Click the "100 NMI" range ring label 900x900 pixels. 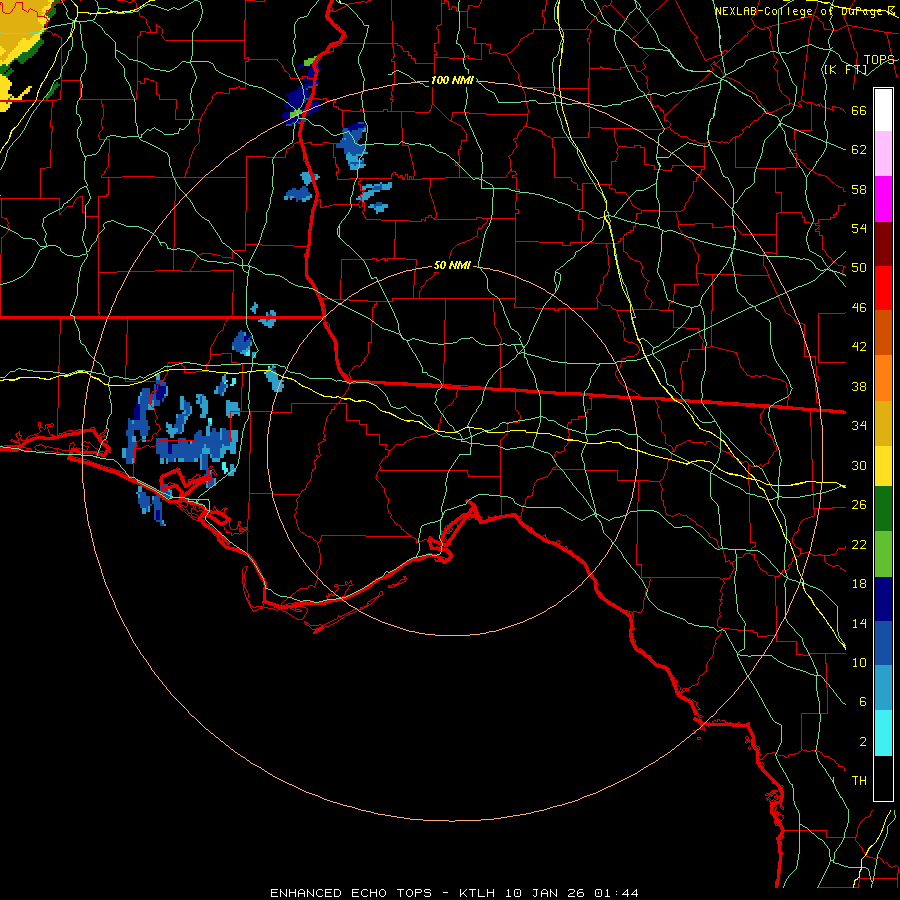point(452,80)
